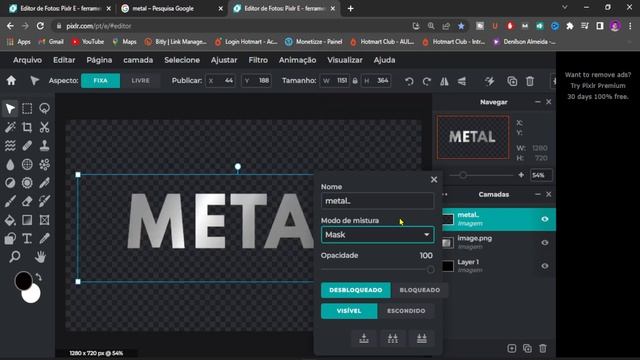Set layer to VISÍVEL
This screenshot has width=640, height=360.
[x=349, y=311]
